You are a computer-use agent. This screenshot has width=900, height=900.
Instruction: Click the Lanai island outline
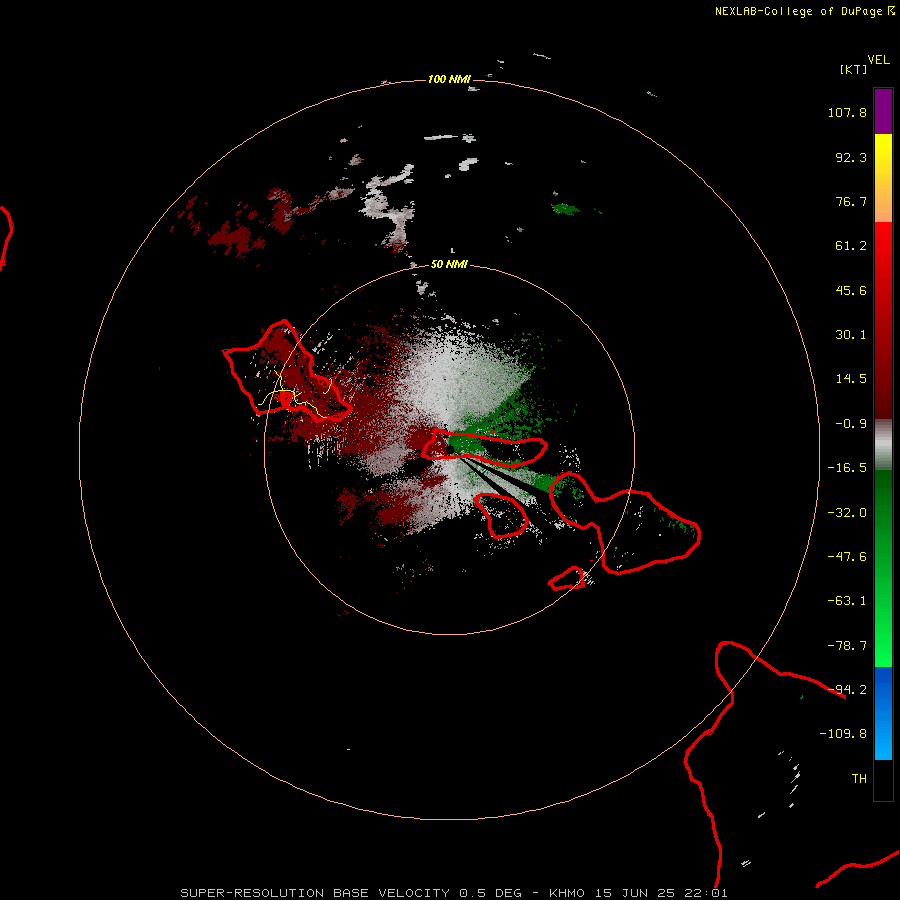tap(501, 515)
